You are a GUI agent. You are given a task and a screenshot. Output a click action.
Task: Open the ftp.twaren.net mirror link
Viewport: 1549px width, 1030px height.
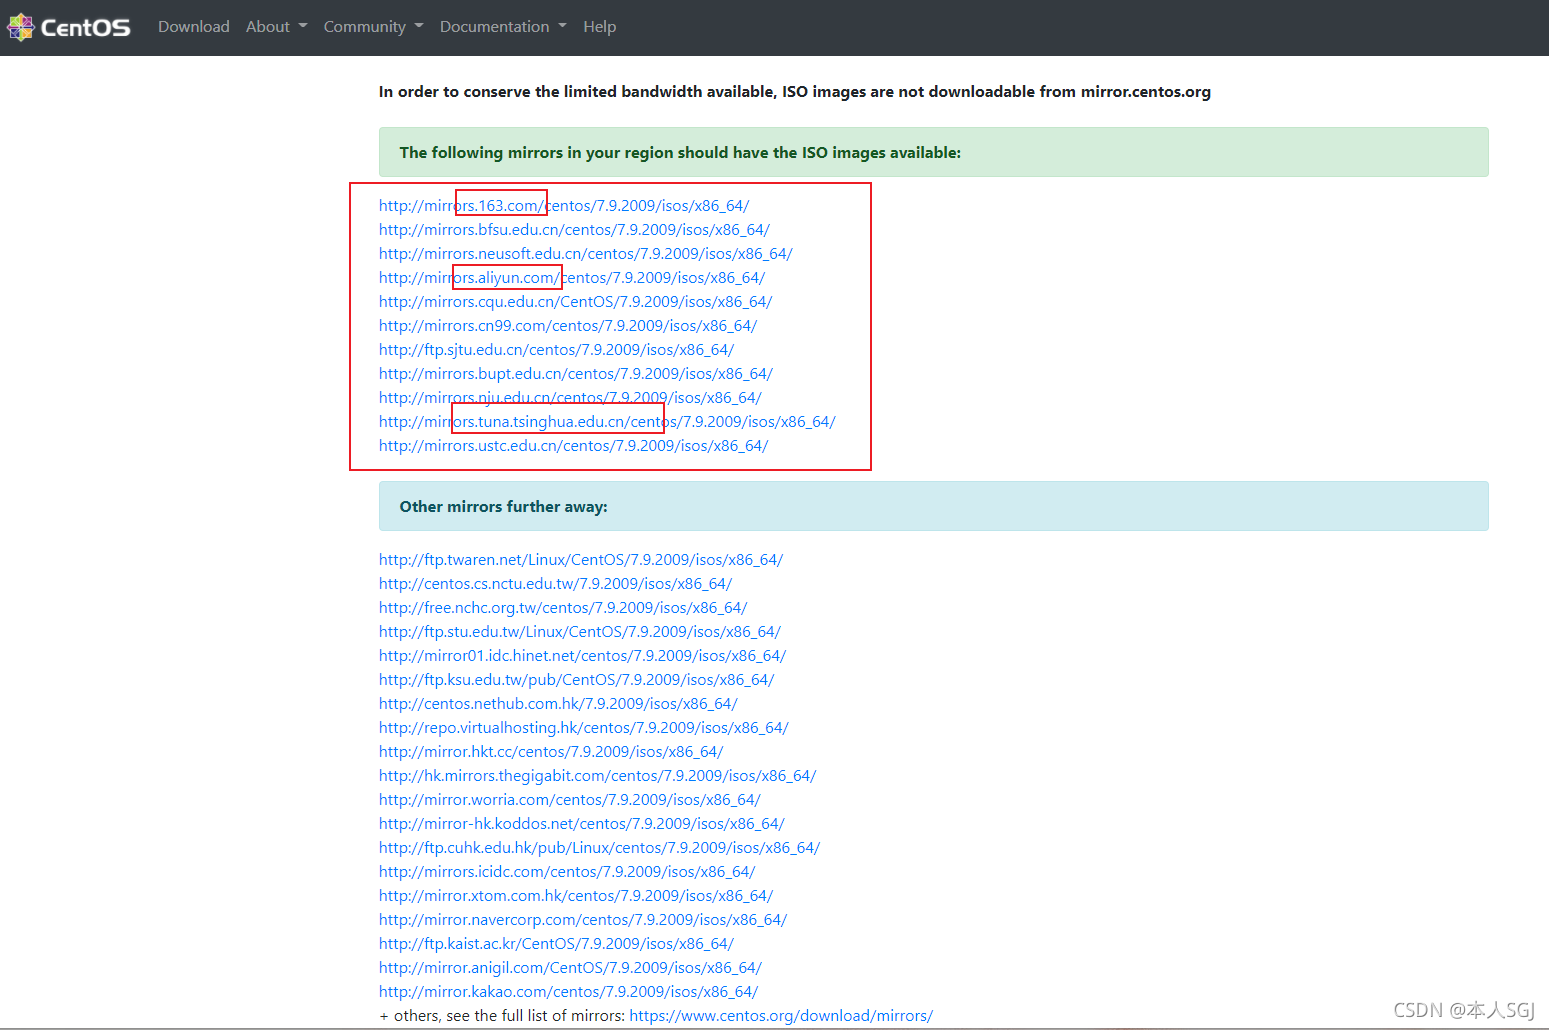(581, 560)
